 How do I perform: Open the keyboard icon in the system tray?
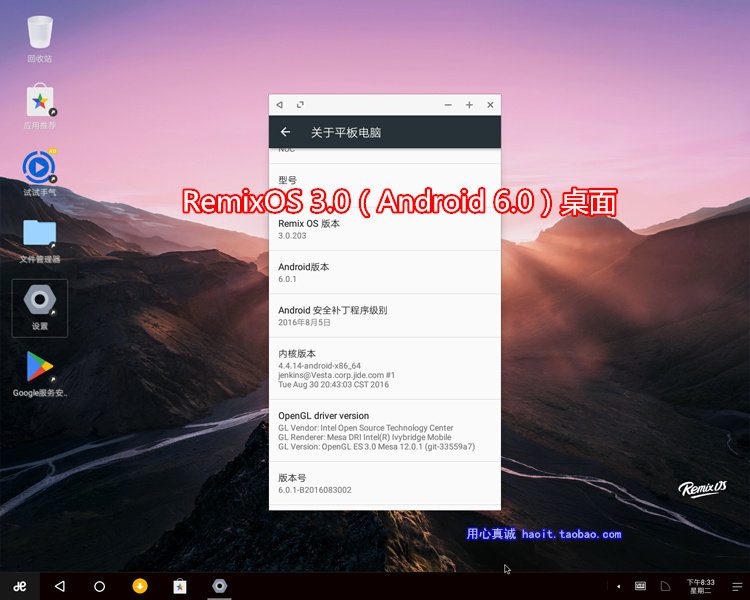tap(640, 586)
